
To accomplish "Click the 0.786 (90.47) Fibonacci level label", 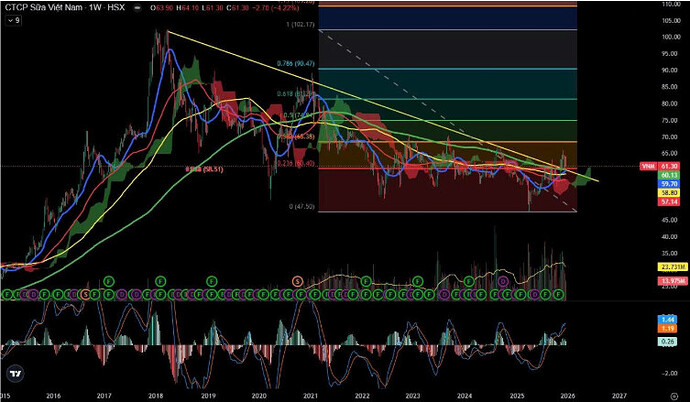I will coord(296,64).
